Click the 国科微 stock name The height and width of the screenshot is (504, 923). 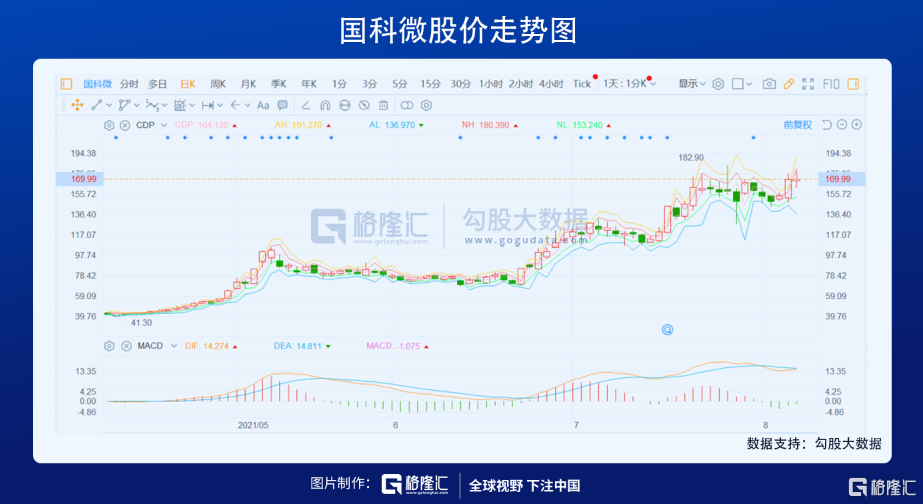(98, 84)
